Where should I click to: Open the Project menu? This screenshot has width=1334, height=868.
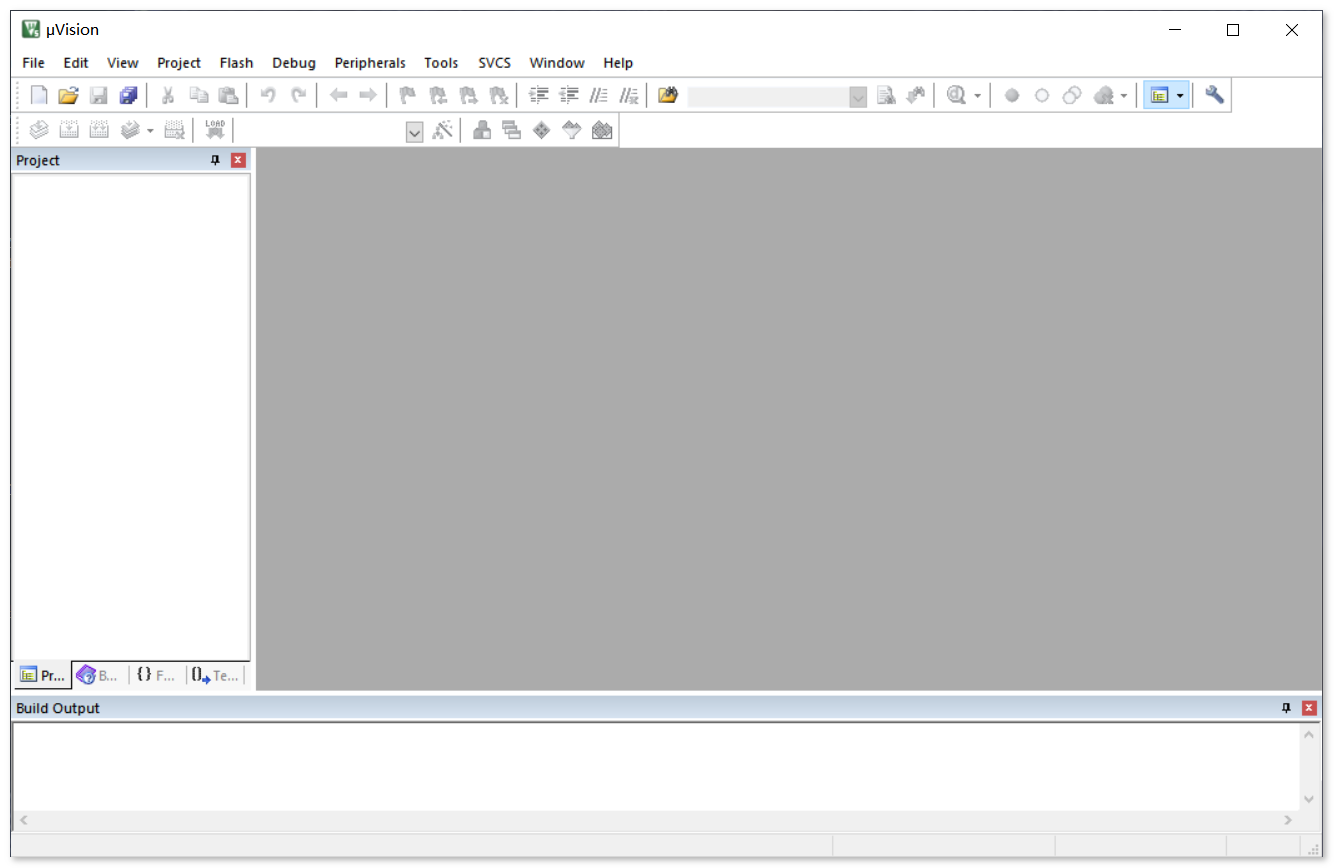click(179, 62)
